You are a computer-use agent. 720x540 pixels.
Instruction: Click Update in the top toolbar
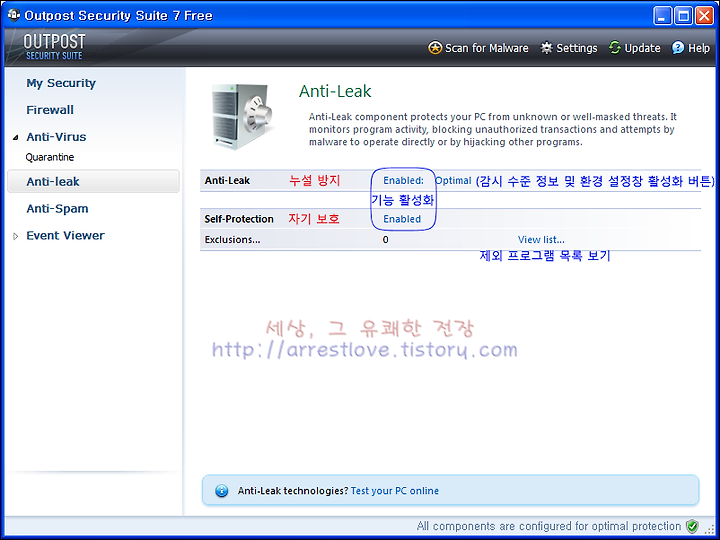pos(635,48)
